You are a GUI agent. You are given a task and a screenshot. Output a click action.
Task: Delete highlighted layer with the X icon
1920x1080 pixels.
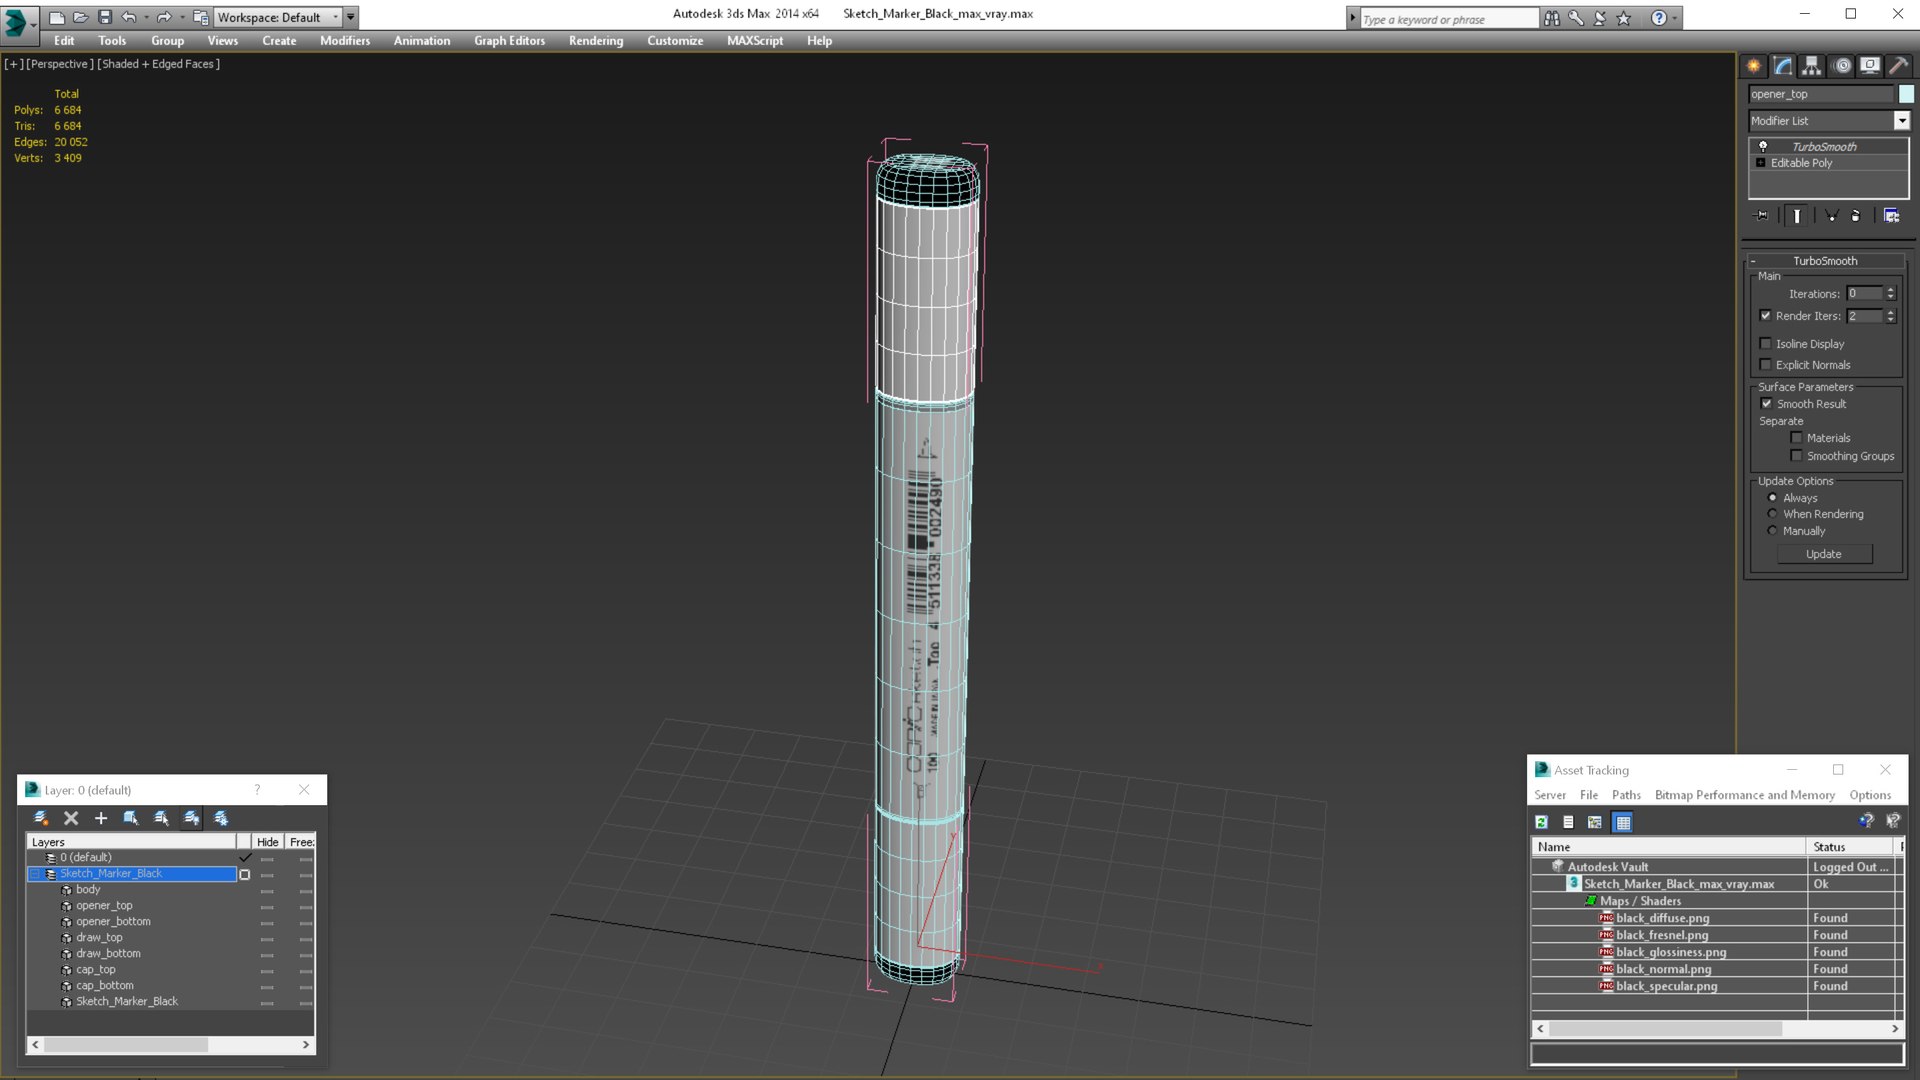(x=71, y=818)
